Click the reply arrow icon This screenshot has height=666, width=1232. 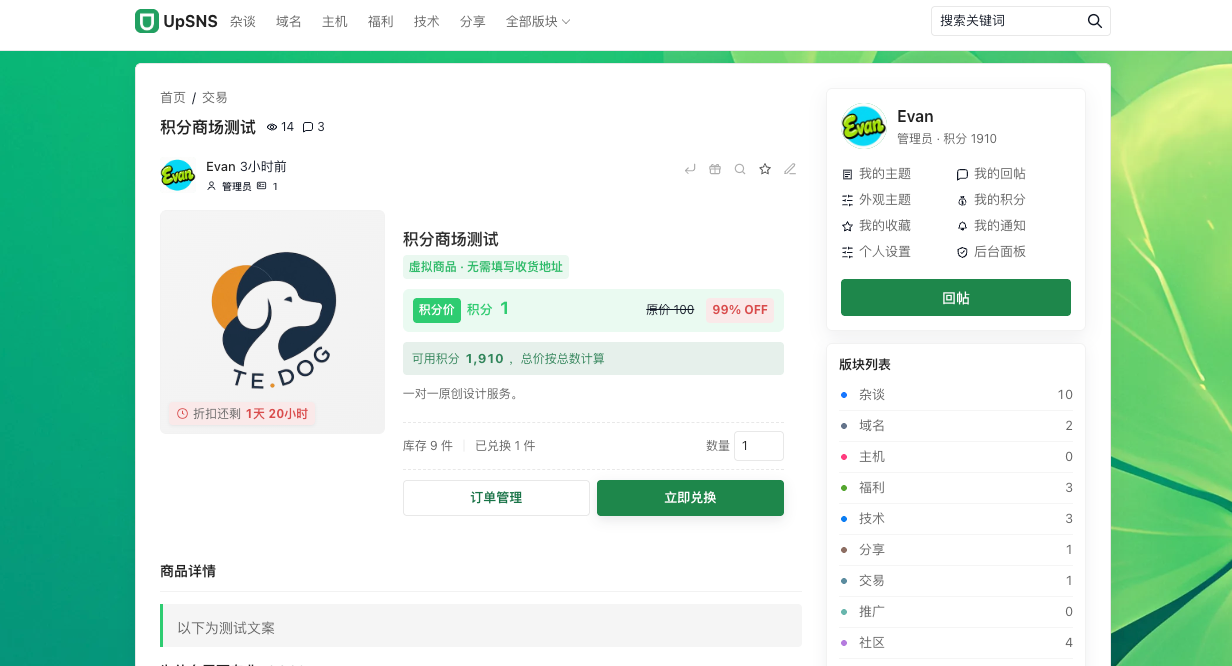[690, 169]
